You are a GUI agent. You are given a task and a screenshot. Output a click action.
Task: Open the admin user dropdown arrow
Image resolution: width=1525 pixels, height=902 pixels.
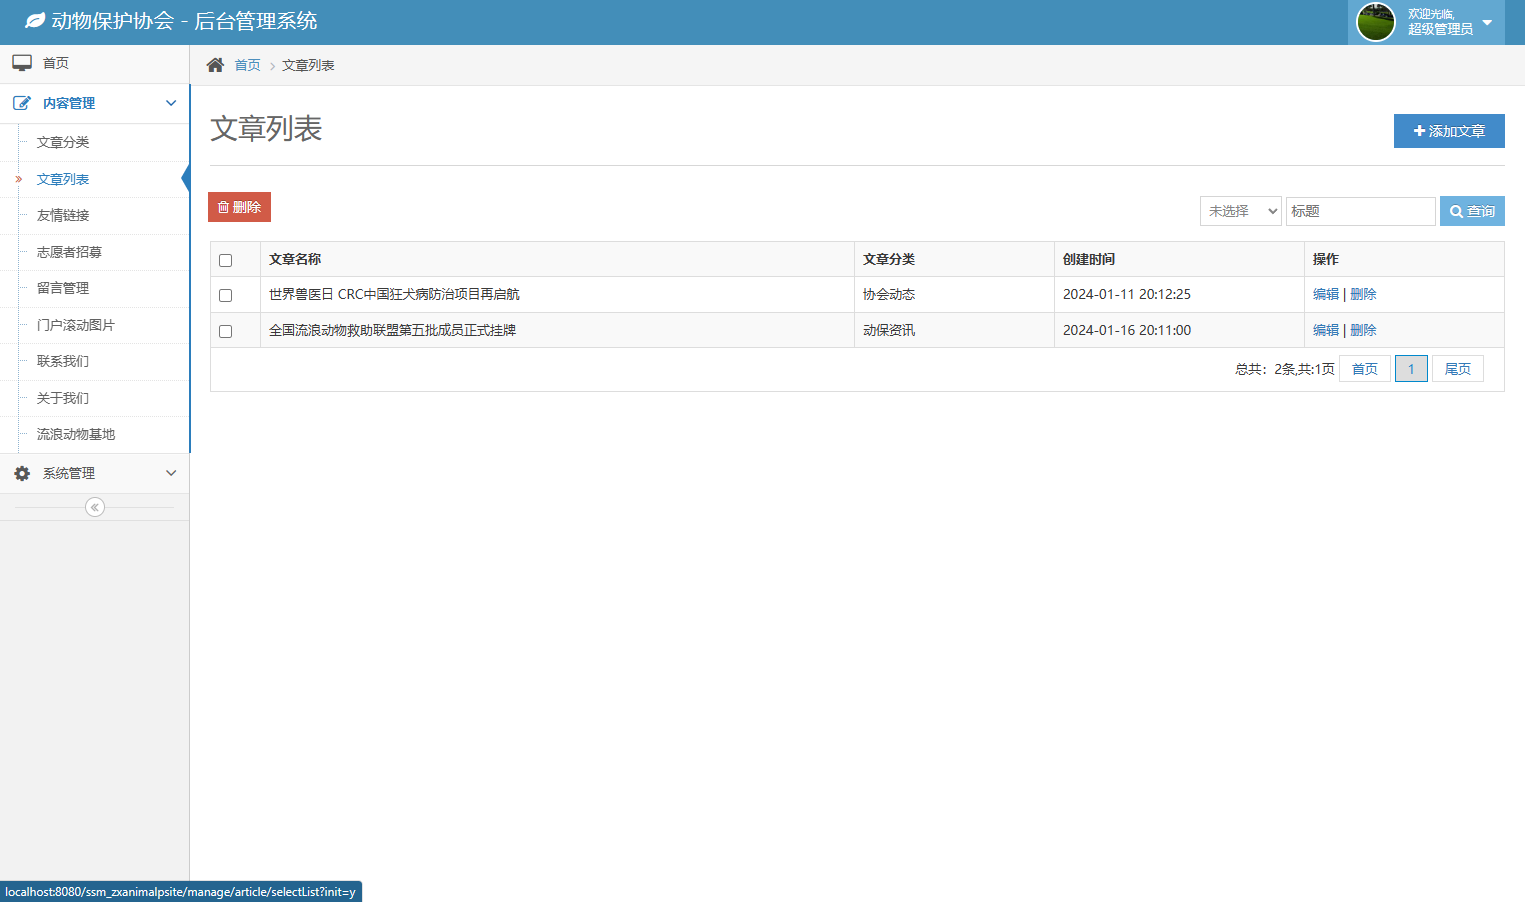1487,22
